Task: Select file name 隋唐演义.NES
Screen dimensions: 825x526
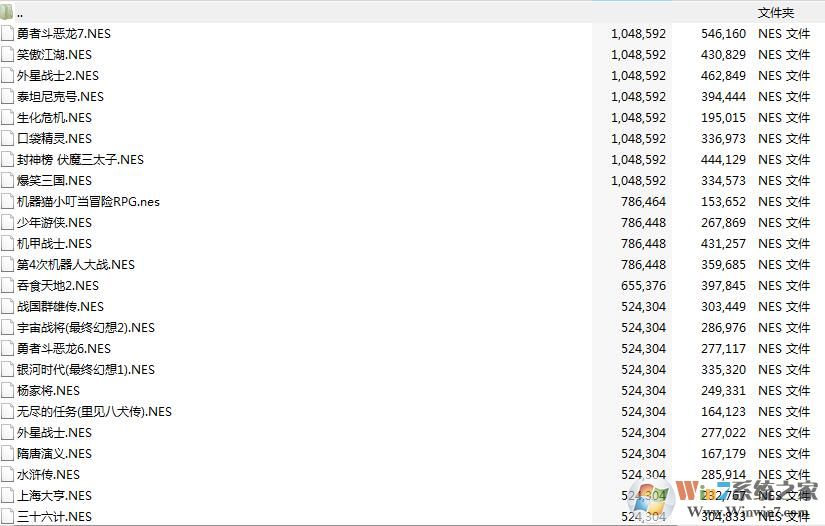Action: 54,454
